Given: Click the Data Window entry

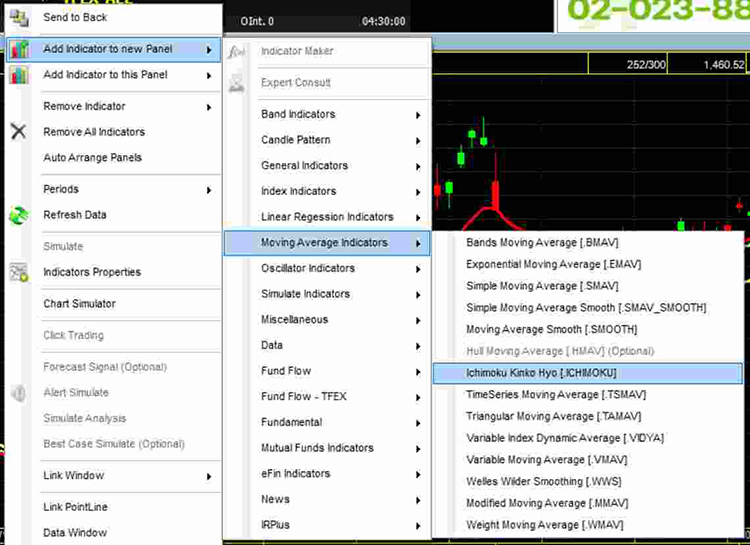Looking at the screenshot, I should 75,533.
